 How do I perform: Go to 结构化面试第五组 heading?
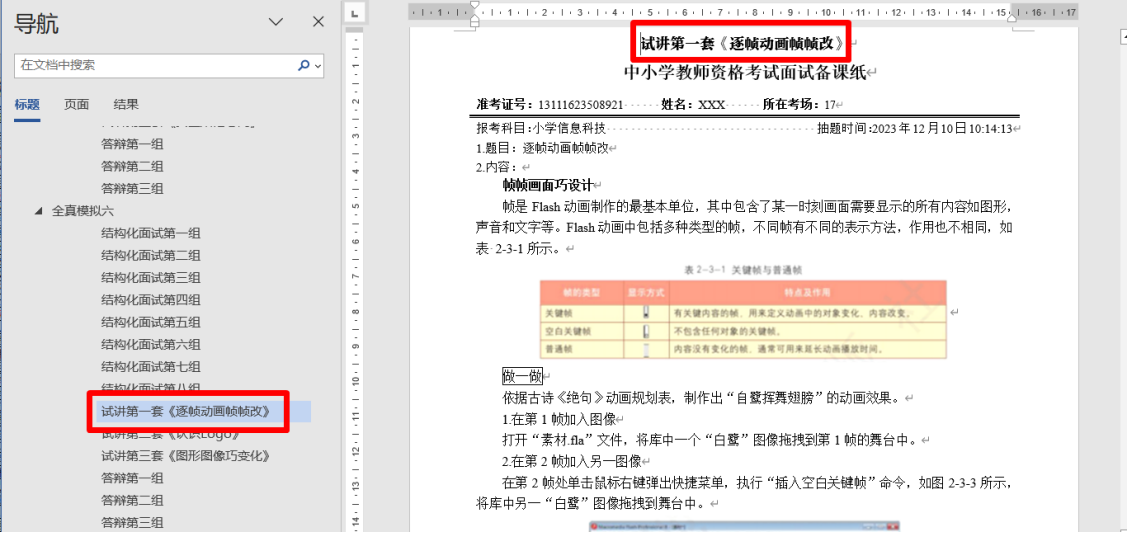click(150, 322)
